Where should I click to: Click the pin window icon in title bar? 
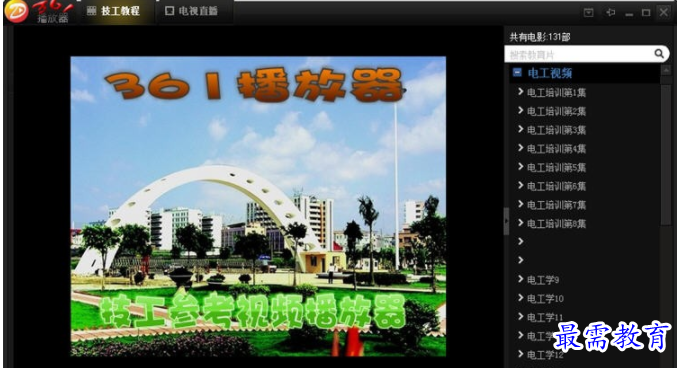(610, 13)
